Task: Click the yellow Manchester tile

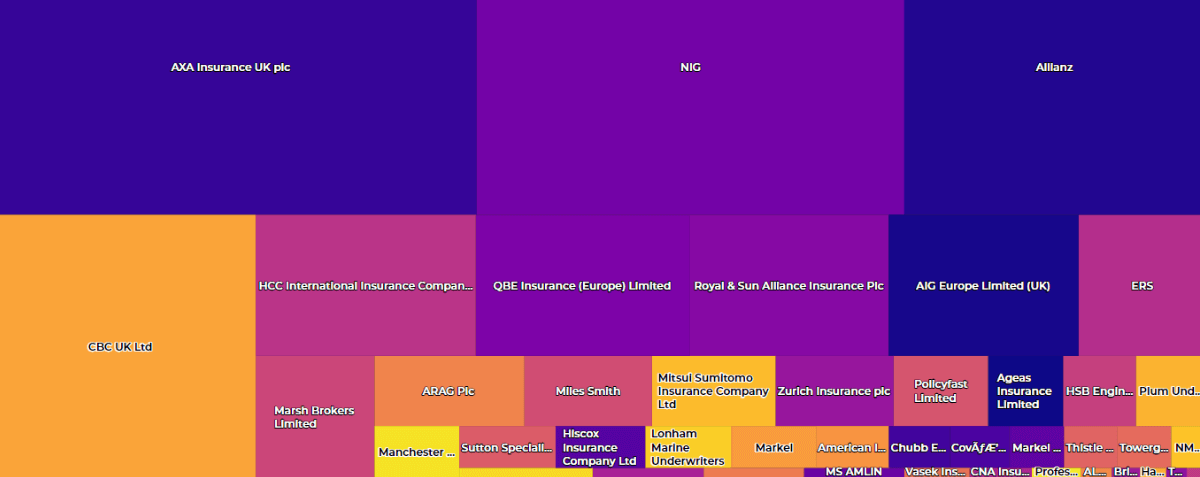Action: (x=417, y=451)
